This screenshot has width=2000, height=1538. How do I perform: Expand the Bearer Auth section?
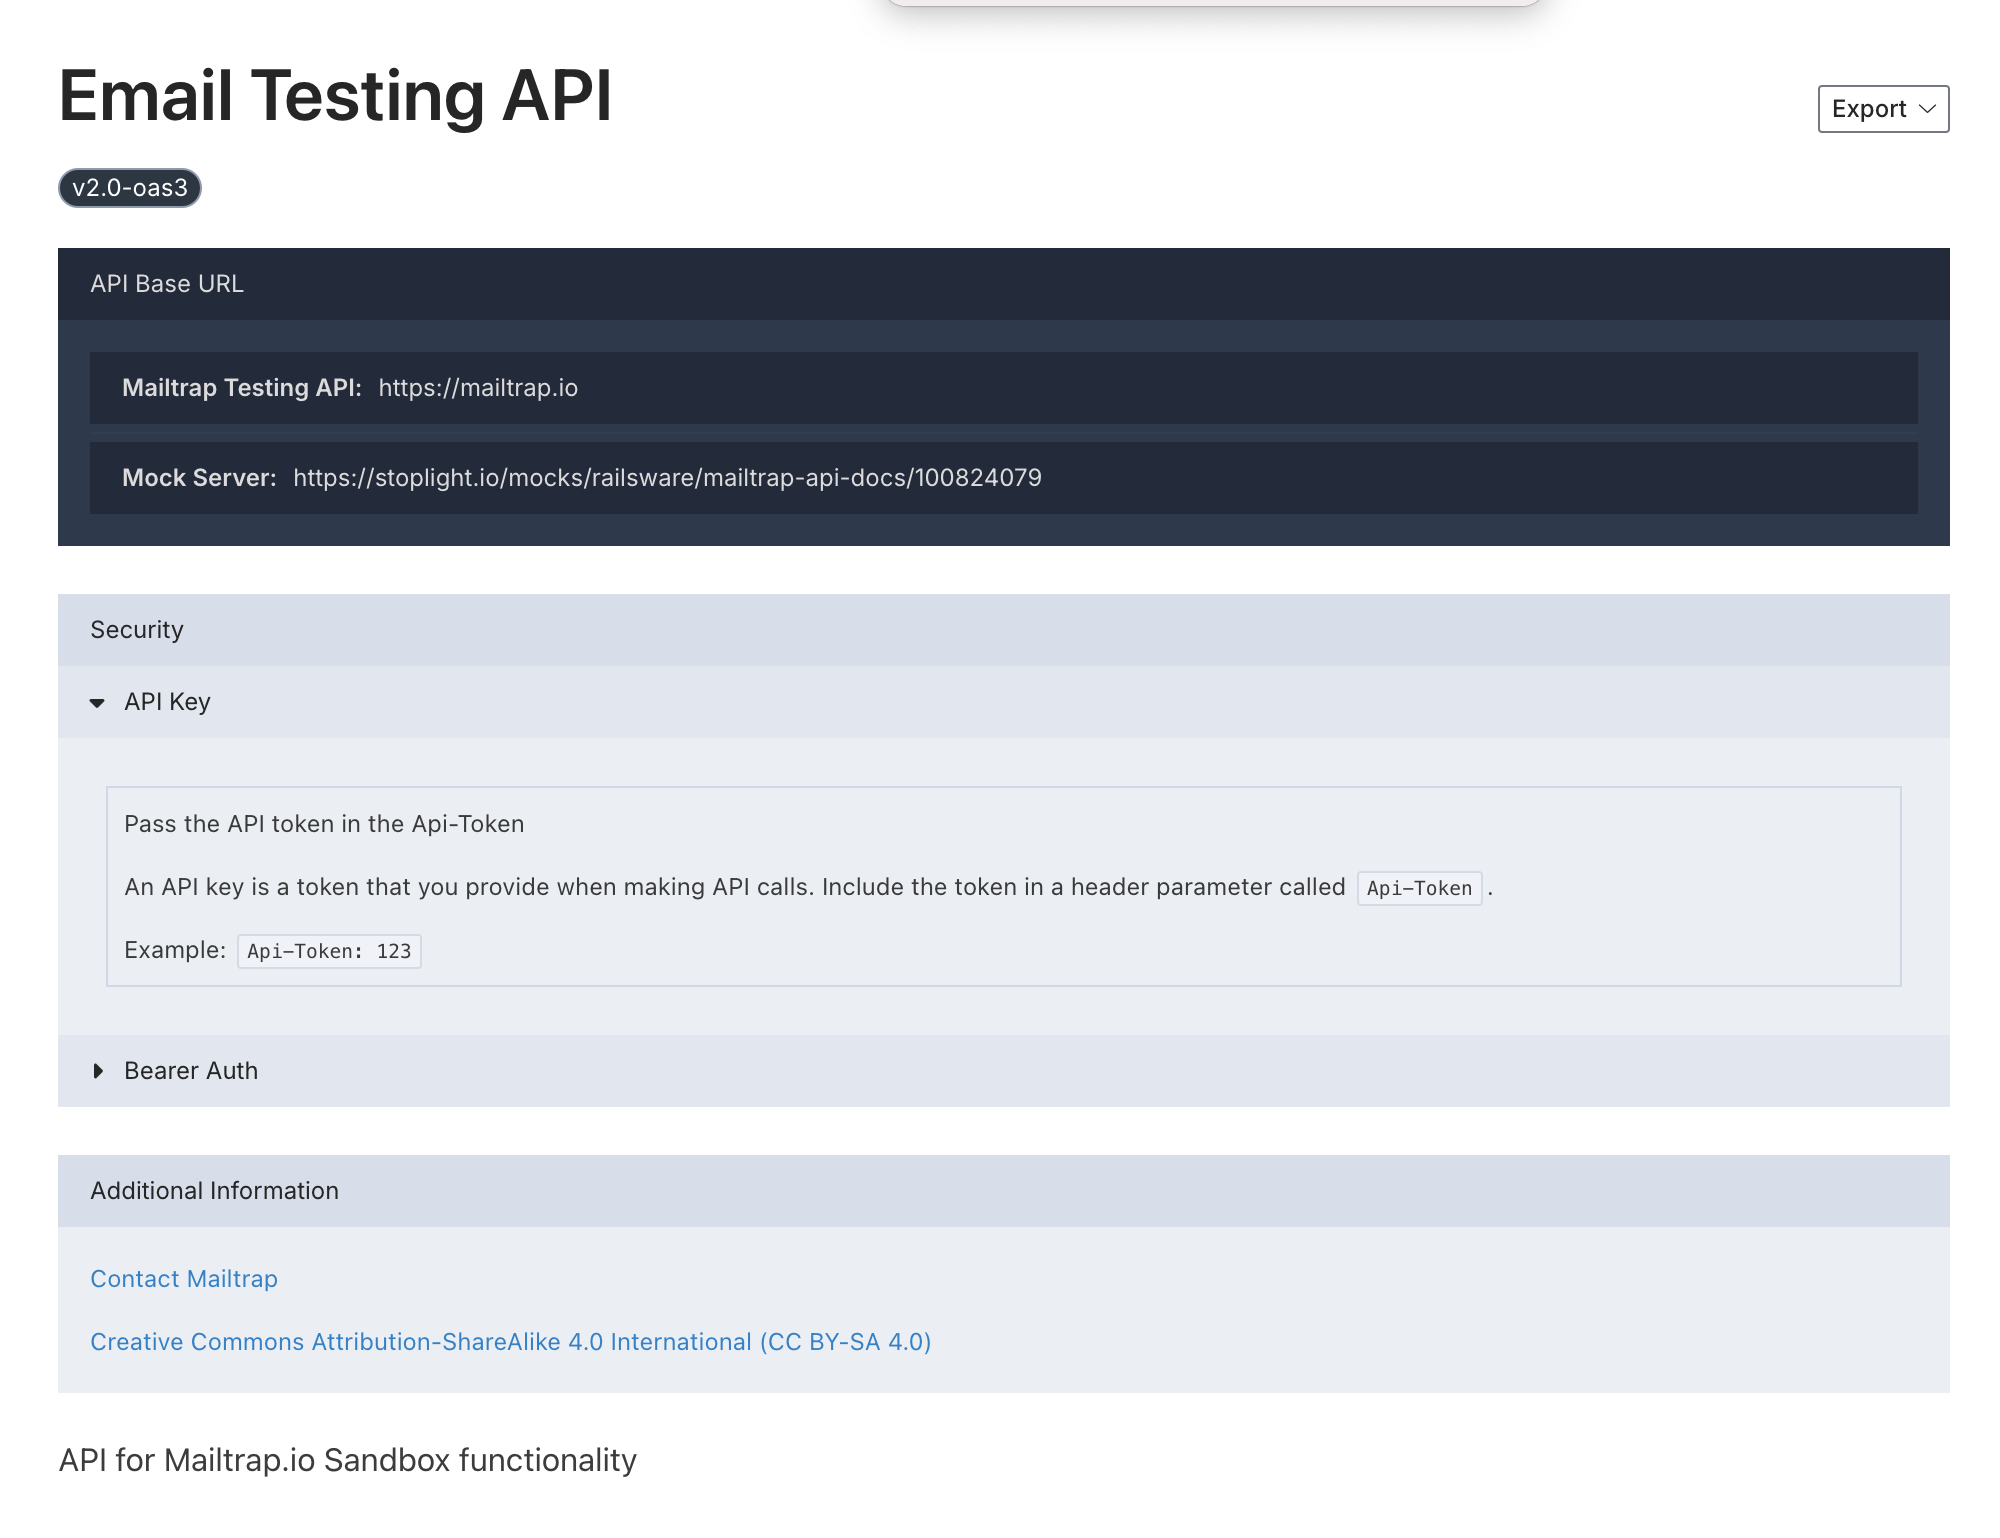click(1003, 1071)
